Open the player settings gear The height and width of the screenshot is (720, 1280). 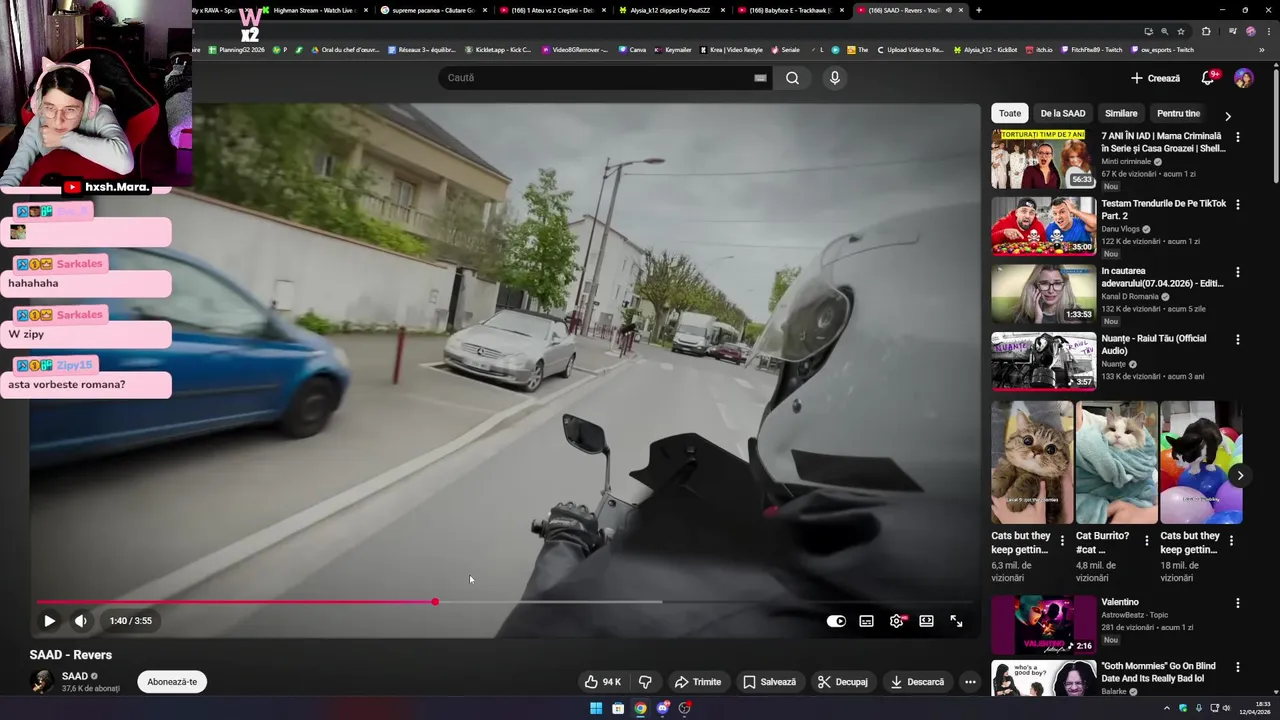pyautogui.click(x=896, y=621)
